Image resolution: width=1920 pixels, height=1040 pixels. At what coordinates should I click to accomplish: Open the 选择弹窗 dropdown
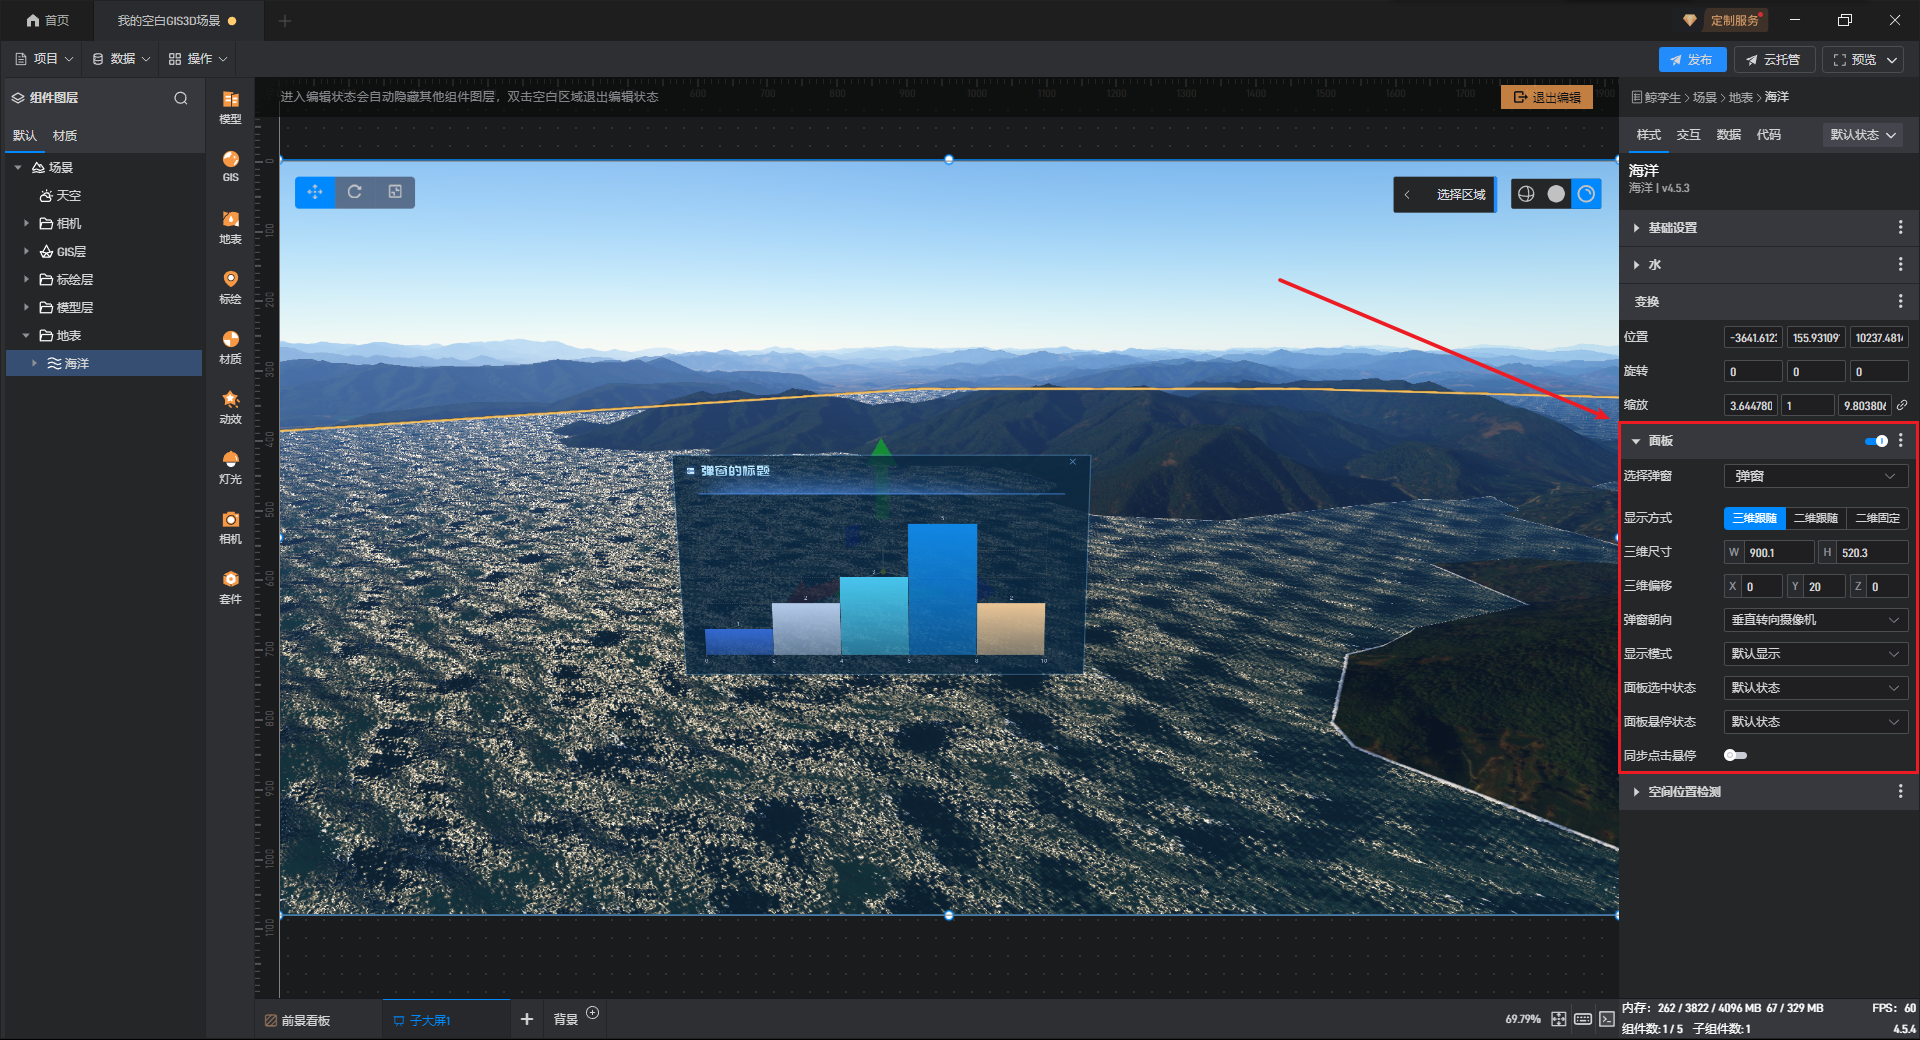tap(1816, 476)
